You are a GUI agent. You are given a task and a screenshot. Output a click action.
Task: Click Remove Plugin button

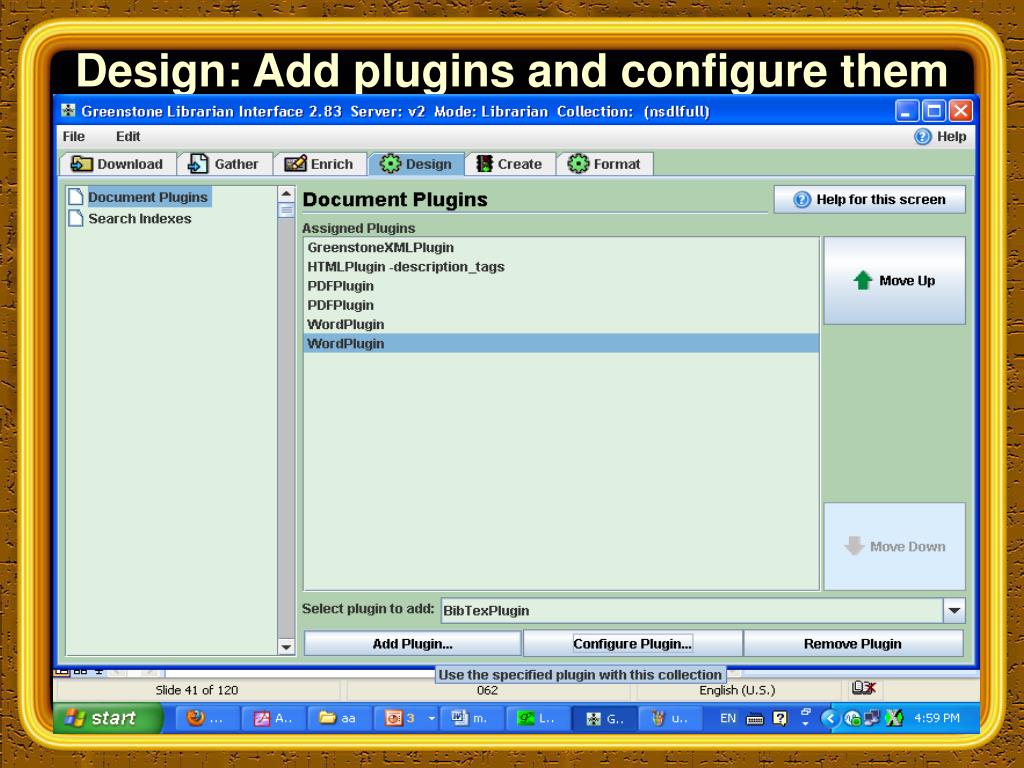(853, 644)
